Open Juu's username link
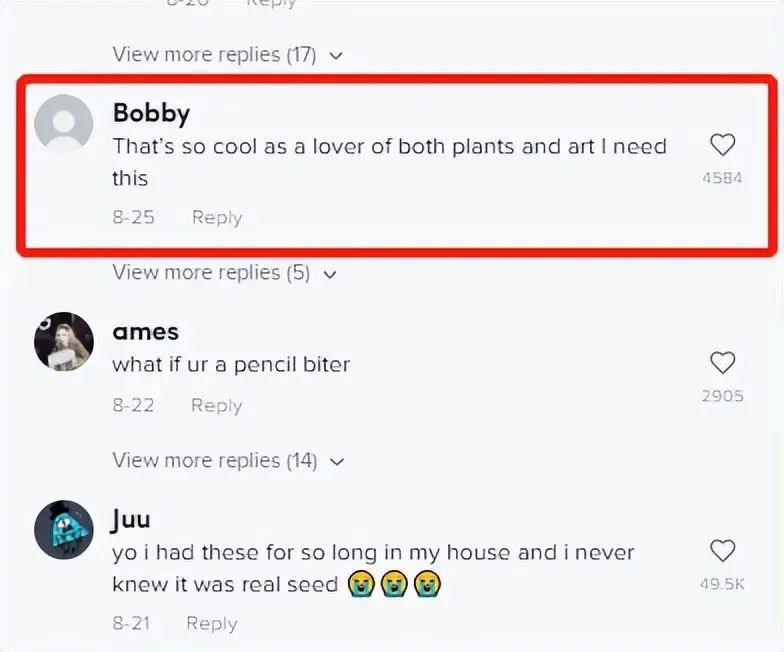 tap(131, 520)
